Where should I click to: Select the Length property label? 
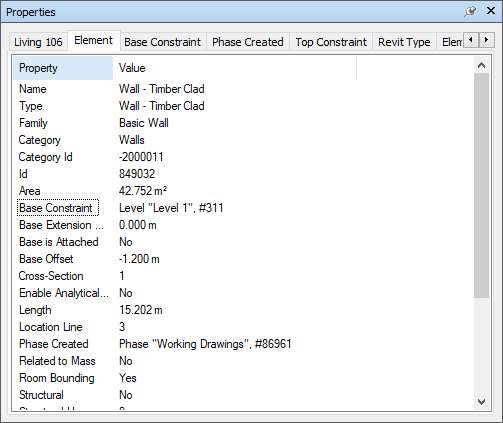(x=35, y=310)
